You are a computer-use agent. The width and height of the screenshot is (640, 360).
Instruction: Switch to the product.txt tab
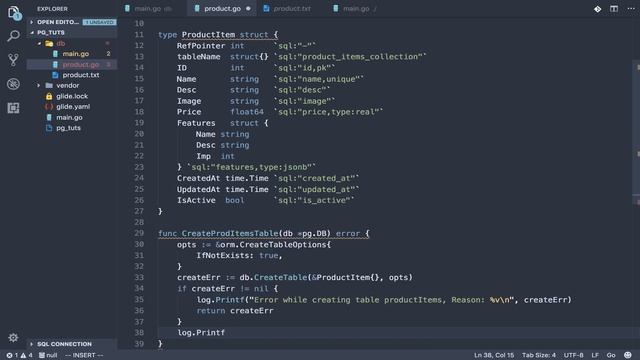[x=292, y=9]
